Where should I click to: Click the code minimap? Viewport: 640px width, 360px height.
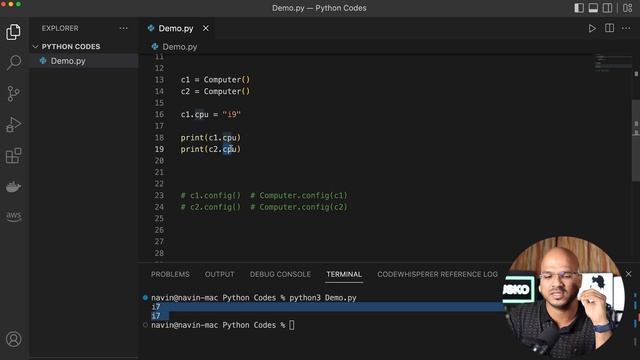point(613,63)
